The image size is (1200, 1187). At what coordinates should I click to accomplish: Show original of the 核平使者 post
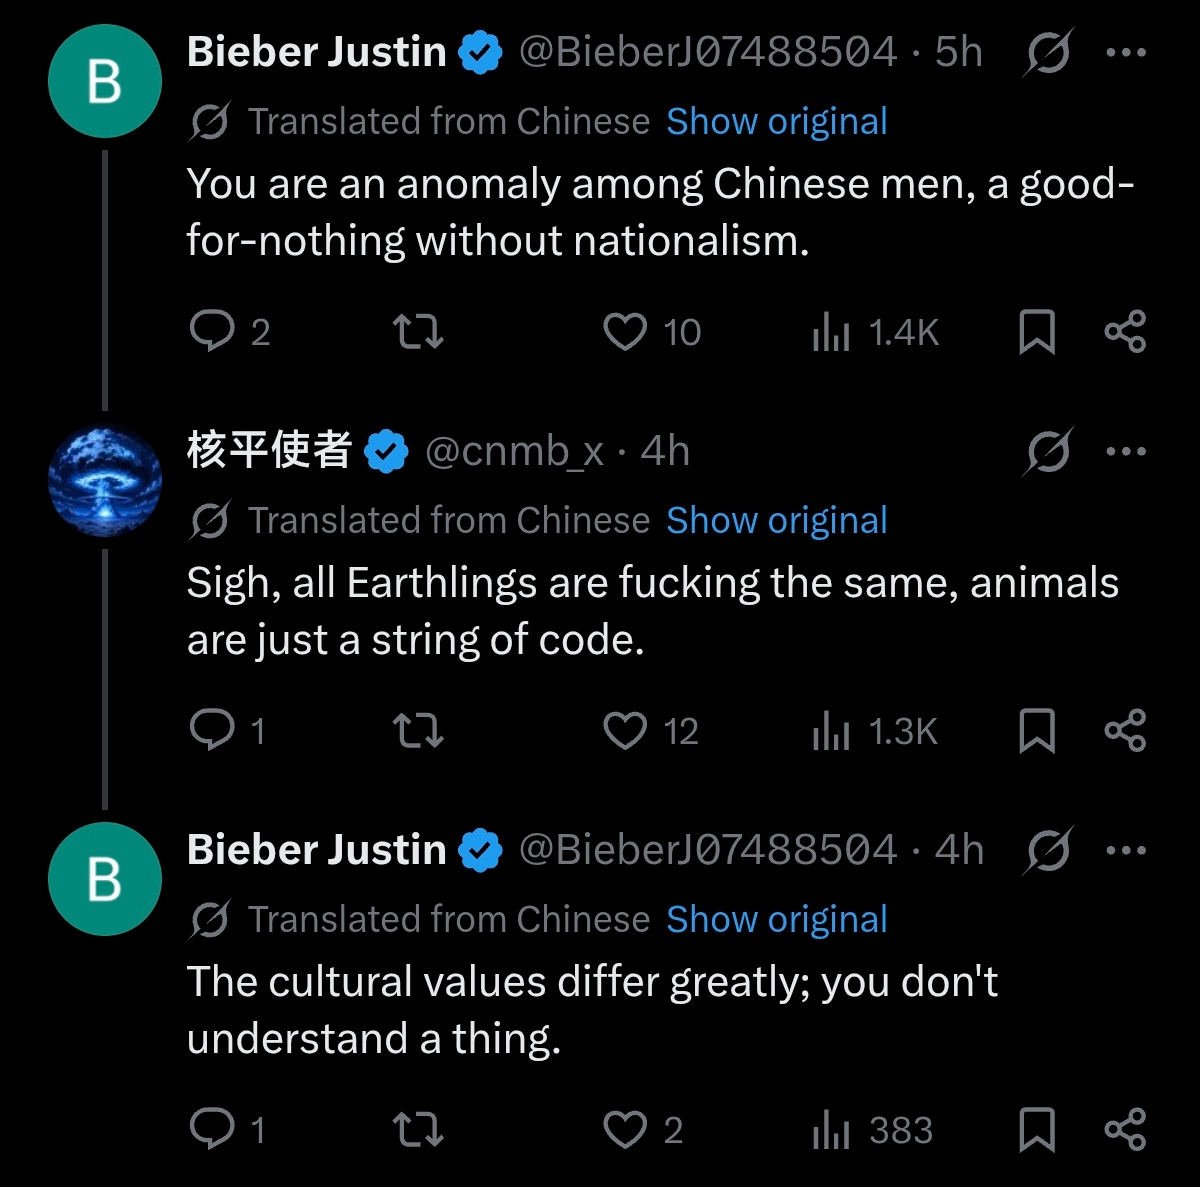(777, 521)
